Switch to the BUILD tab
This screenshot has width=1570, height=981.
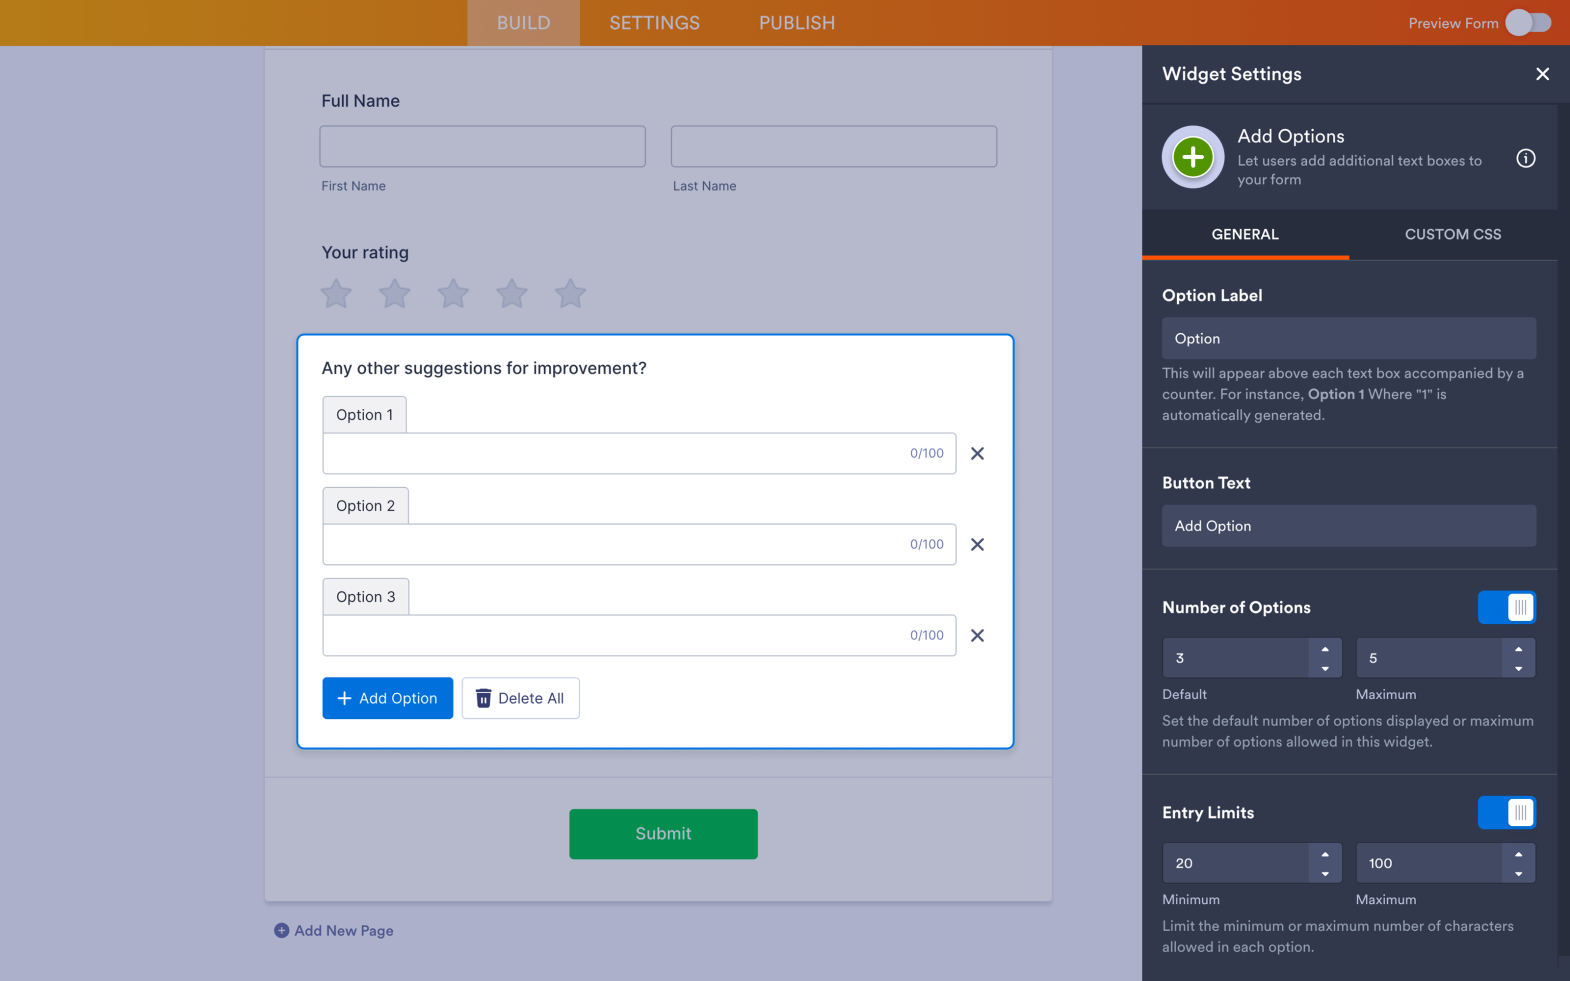[523, 23]
